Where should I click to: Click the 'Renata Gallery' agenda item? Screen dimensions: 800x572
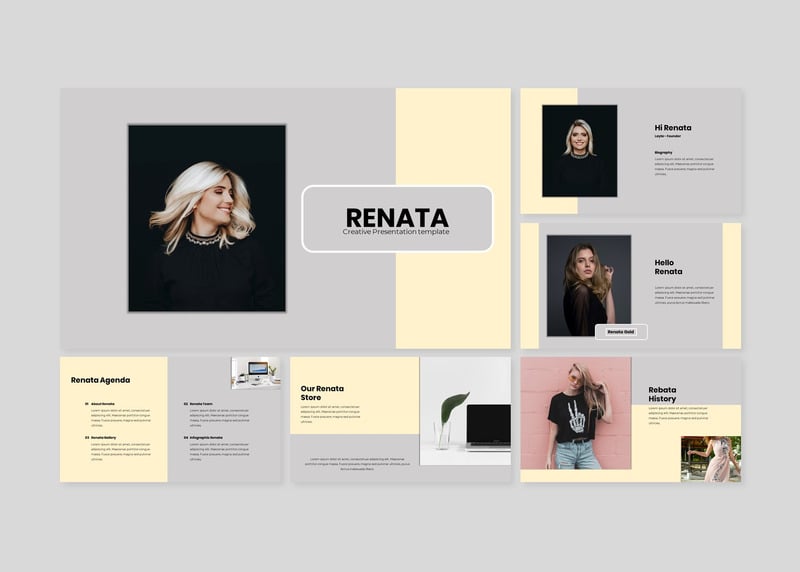[101, 438]
